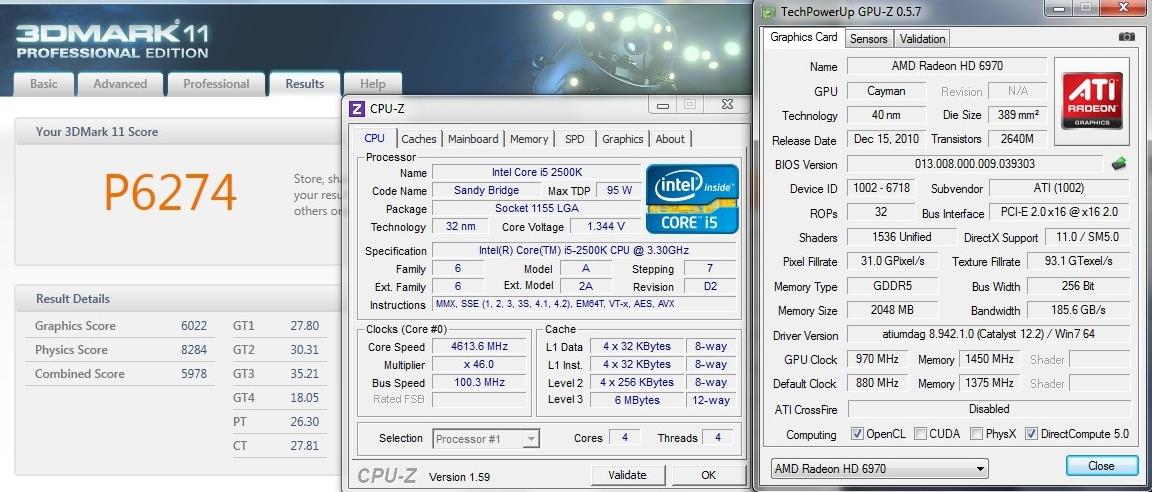Click the Bus Speed 100.3 MHz value
The image size is (1152, 492).
coord(479,383)
